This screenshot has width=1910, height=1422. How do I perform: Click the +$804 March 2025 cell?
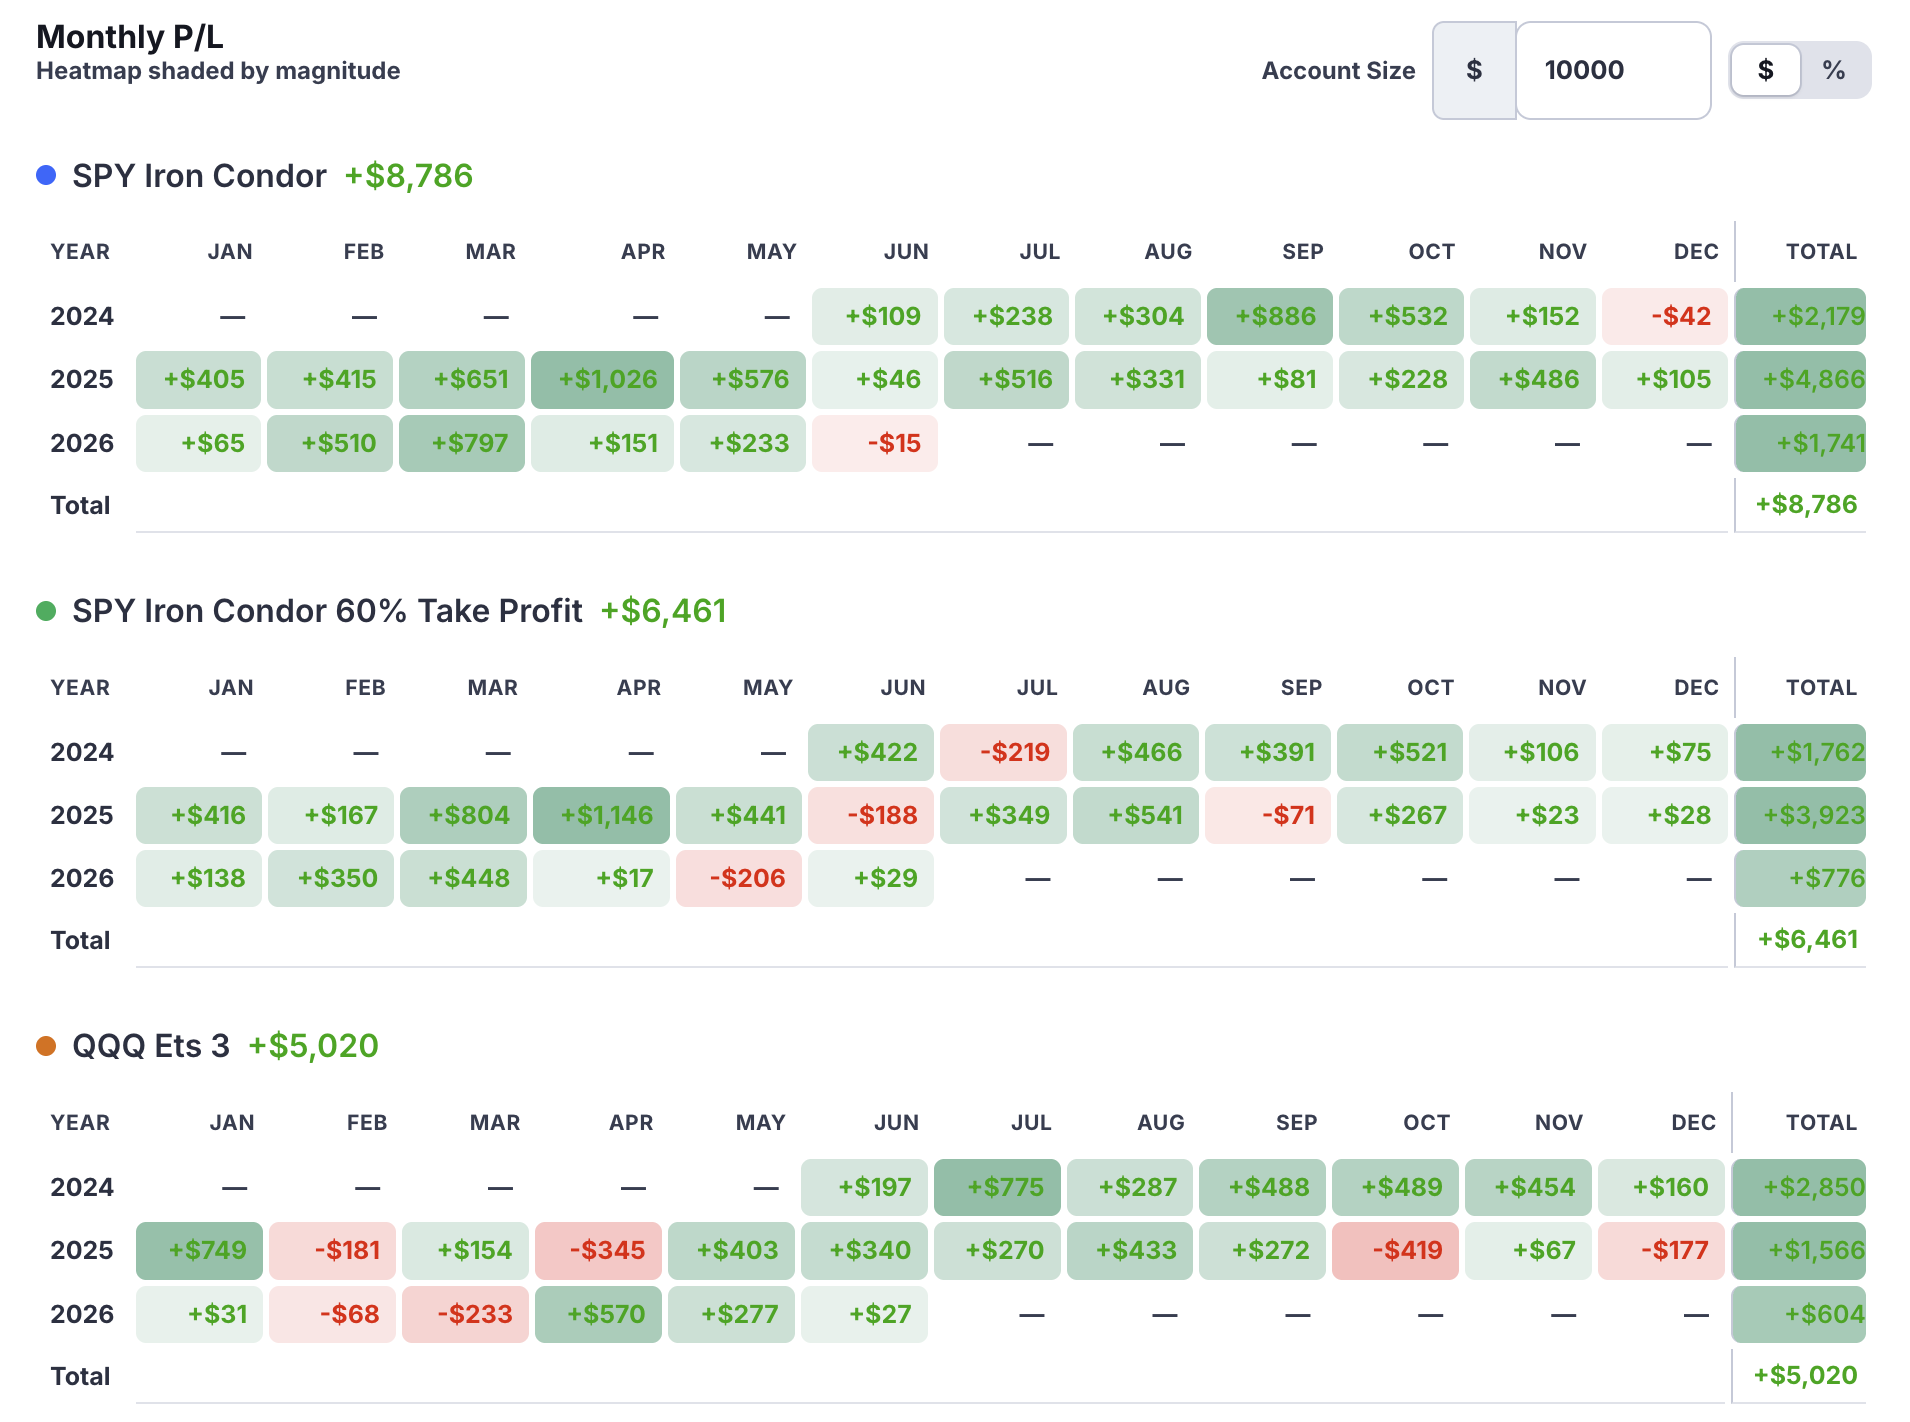click(463, 815)
